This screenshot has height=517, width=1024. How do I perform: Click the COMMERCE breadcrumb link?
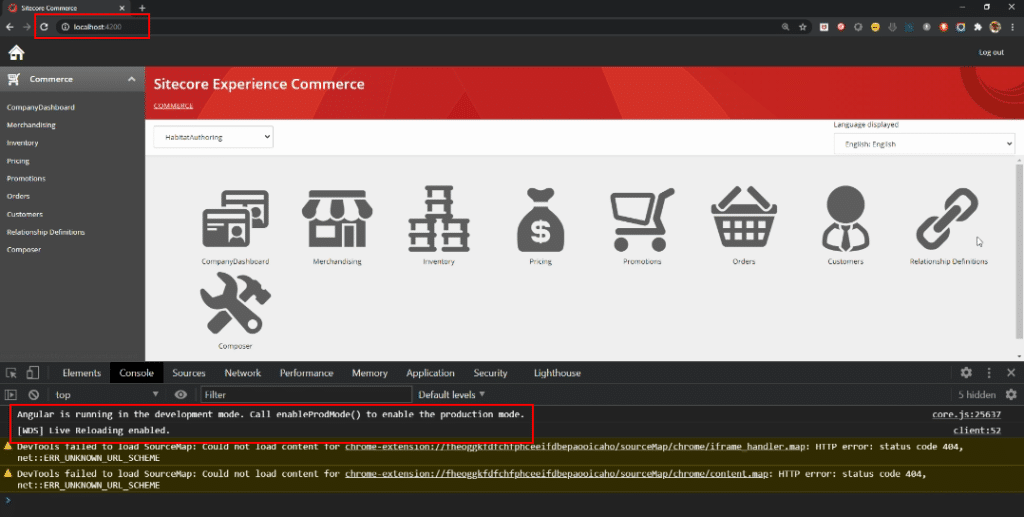point(173,106)
